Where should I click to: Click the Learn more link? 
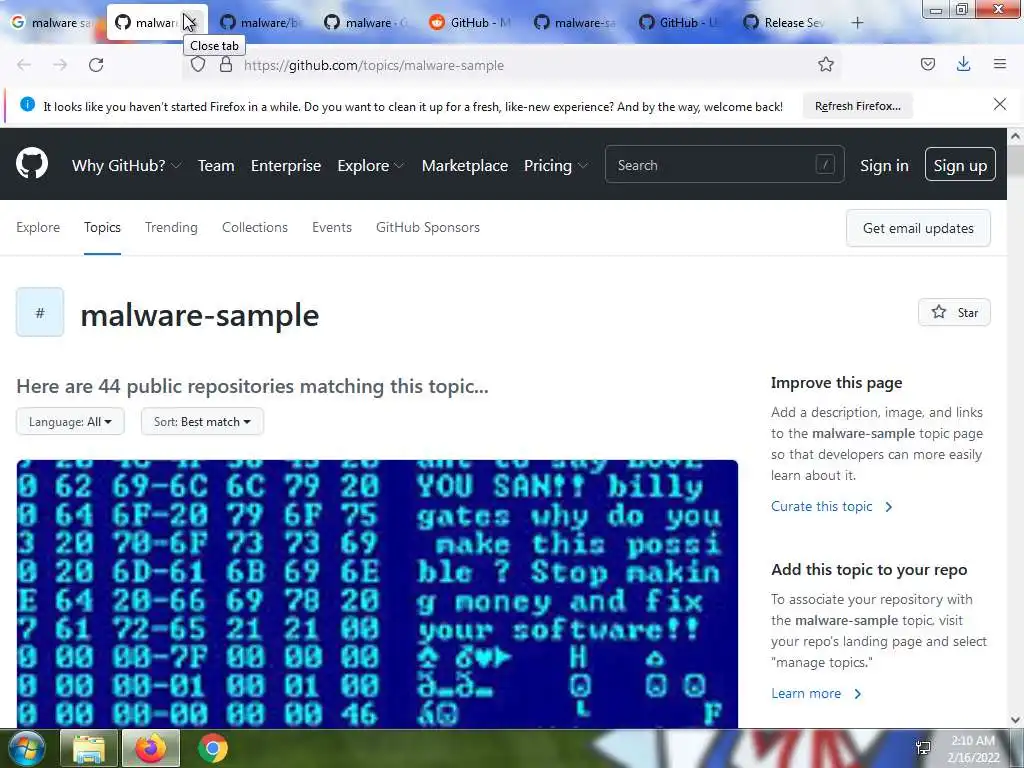click(x=816, y=694)
